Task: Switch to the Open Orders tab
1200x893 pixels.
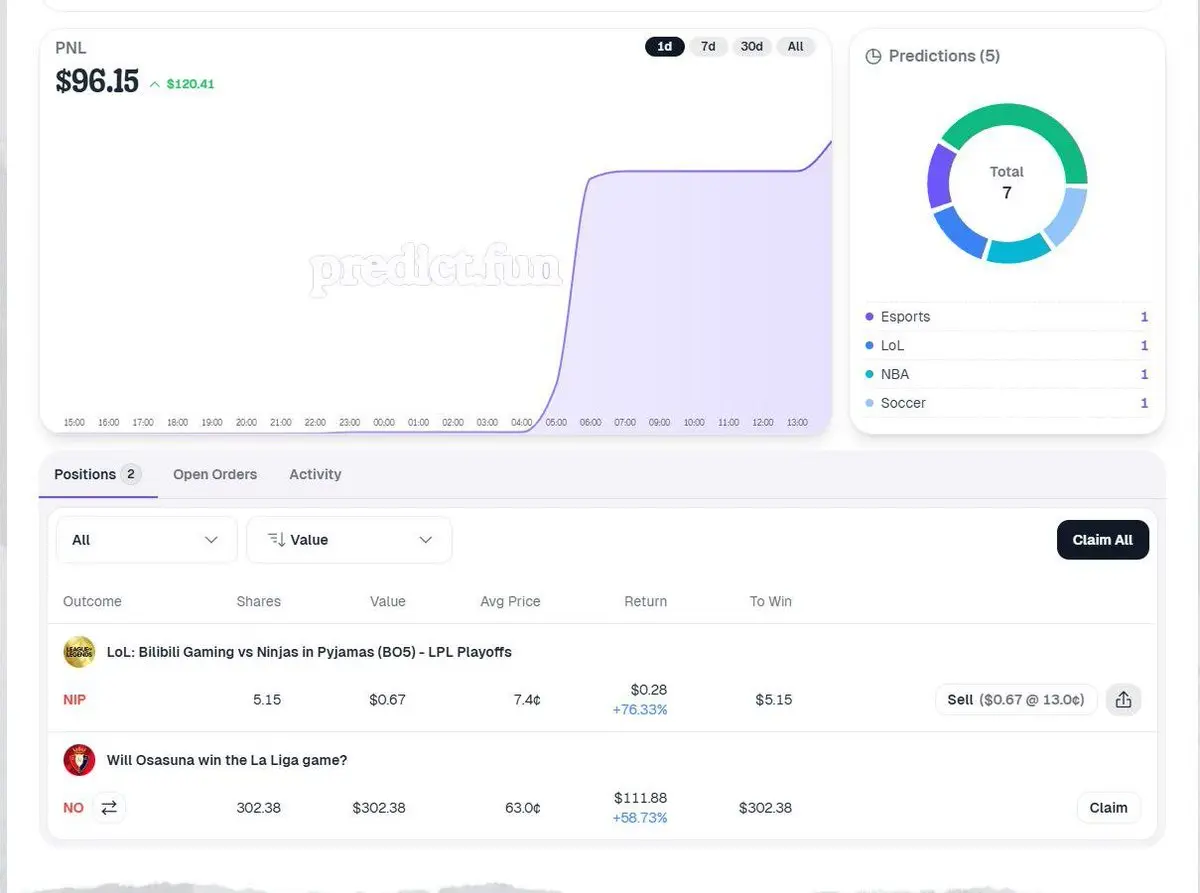Action: [215, 474]
